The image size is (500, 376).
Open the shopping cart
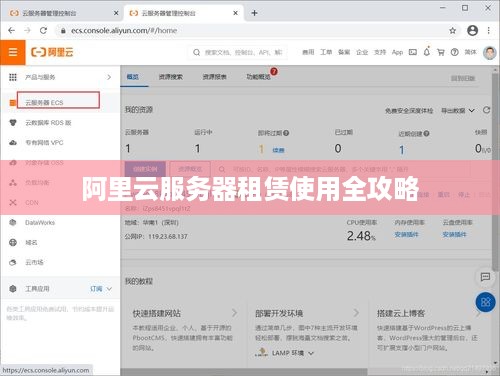tap(441, 52)
